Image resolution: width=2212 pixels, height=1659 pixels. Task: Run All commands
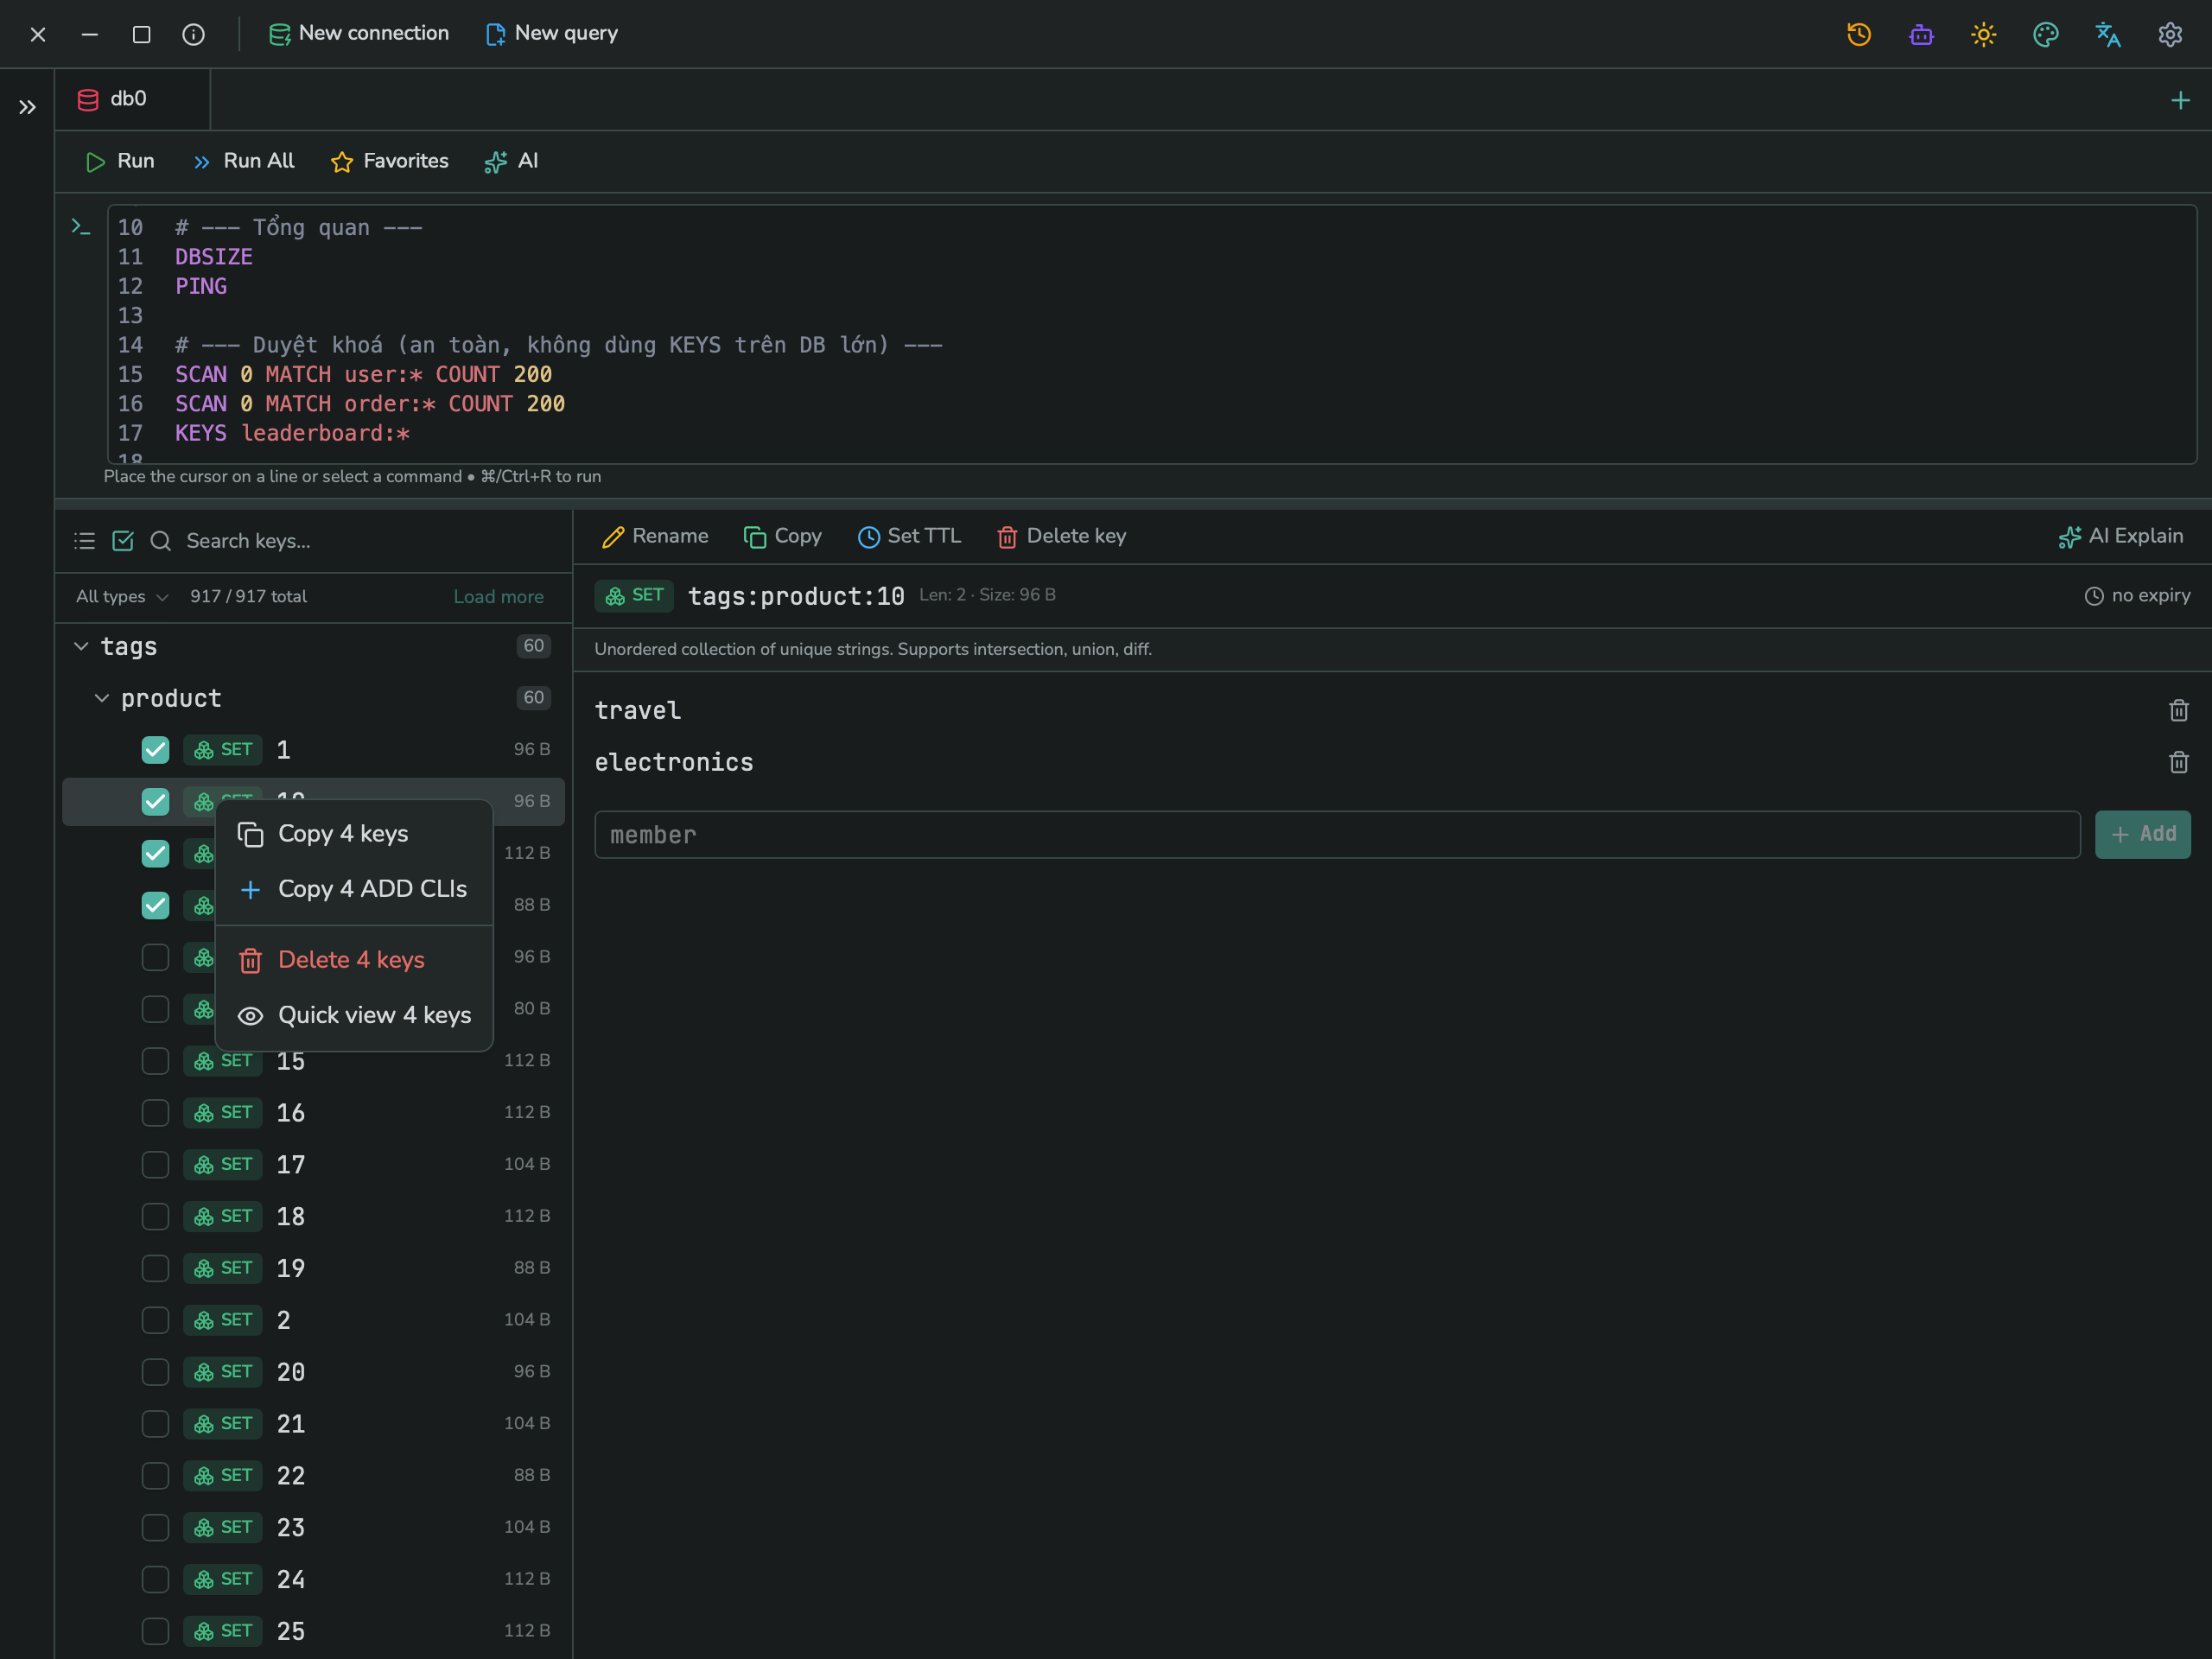pos(243,161)
